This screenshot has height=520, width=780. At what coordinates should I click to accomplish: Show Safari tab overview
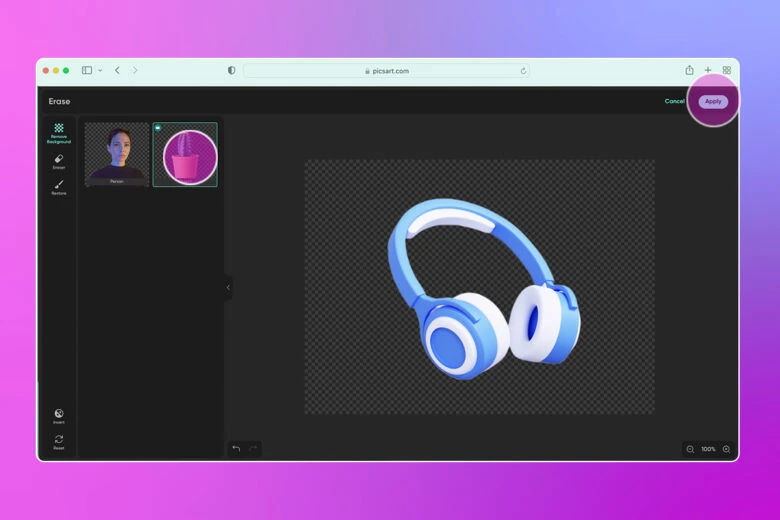click(726, 71)
